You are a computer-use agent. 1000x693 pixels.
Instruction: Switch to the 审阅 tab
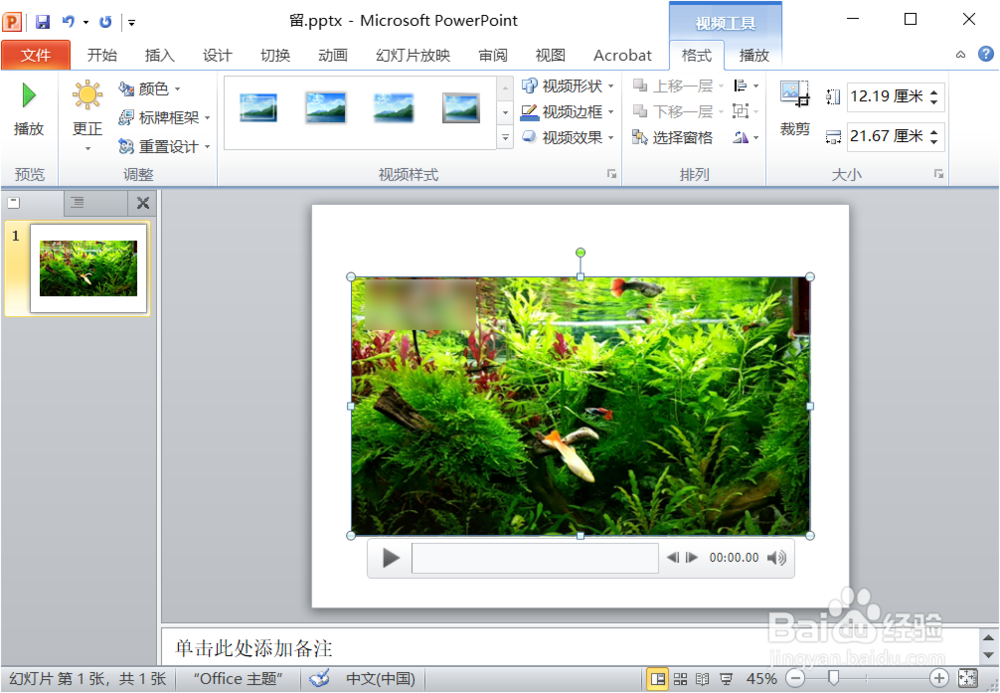[493, 55]
